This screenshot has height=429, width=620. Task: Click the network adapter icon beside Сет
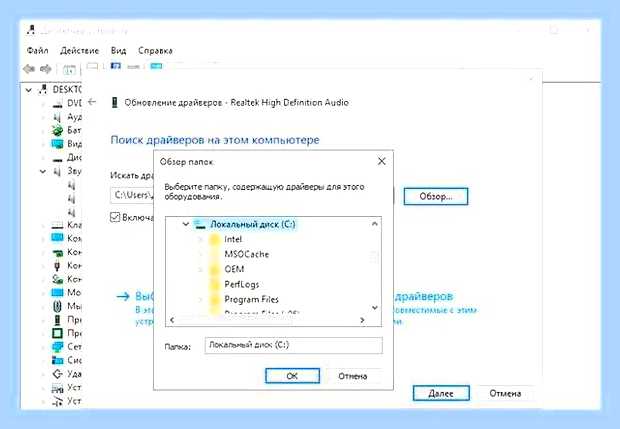coord(57,347)
